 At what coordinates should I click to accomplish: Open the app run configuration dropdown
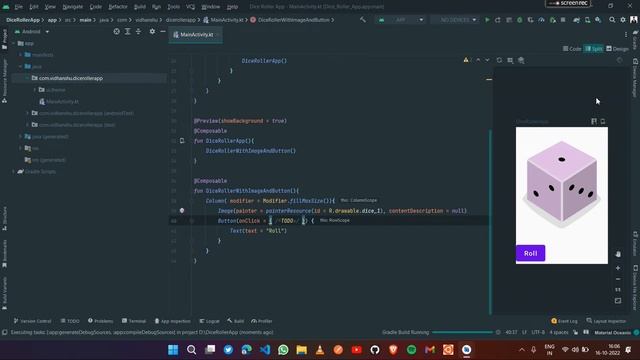pyautogui.click(x=400, y=20)
